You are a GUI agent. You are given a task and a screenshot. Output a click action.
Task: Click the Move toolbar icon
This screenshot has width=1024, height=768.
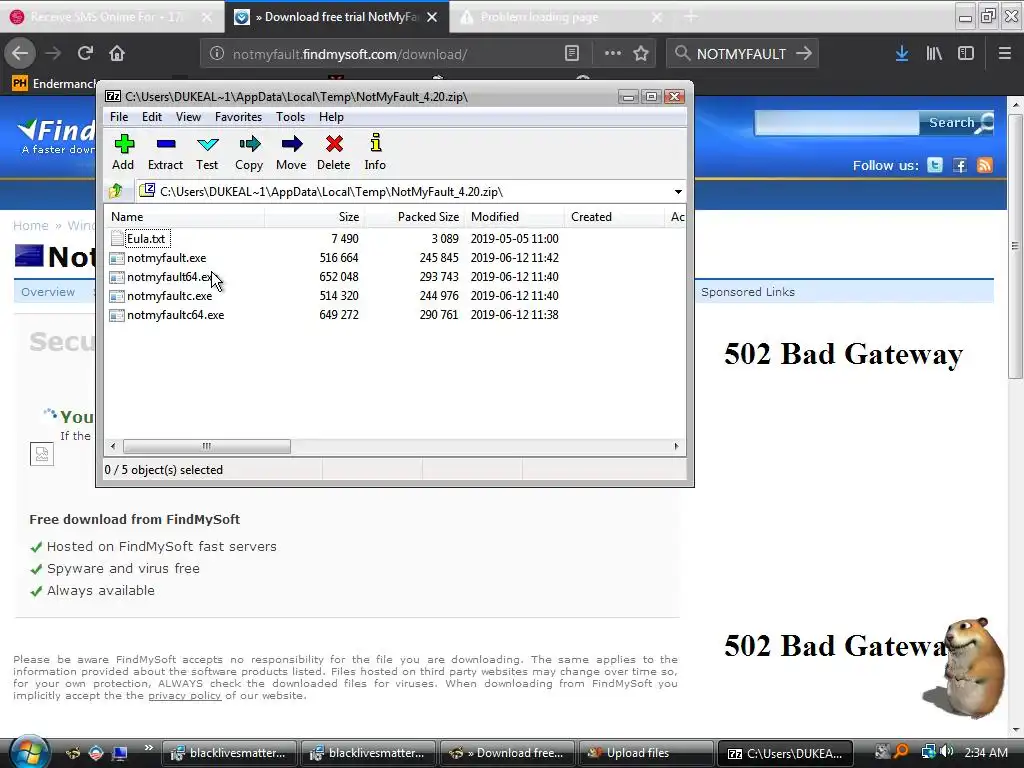(x=291, y=153)
